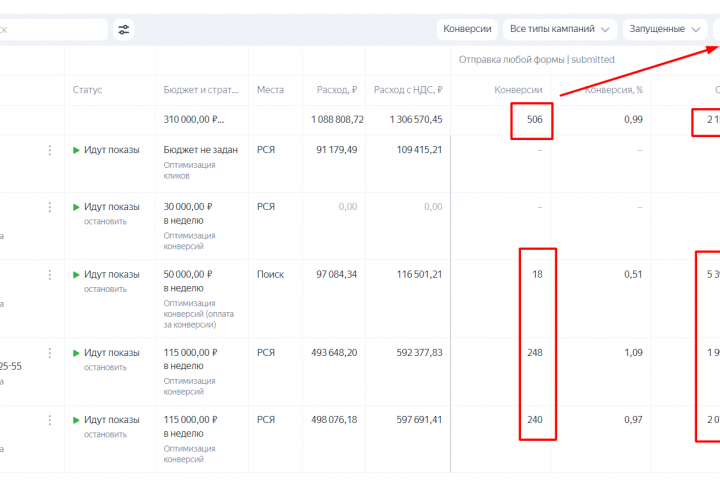Click the green play icon in the 493 648,20 row
This screenshot has height=480, width=720.
tap(76, 353)
